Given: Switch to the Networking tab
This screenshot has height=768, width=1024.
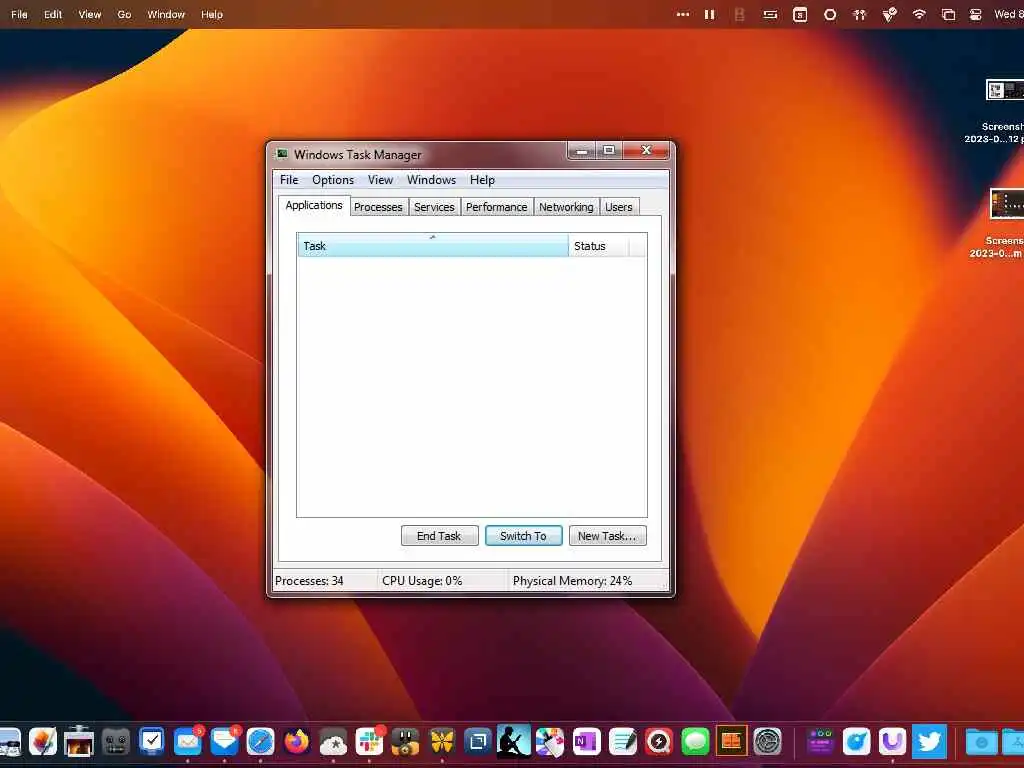Looking at the screenshot, I should [566, 207].
